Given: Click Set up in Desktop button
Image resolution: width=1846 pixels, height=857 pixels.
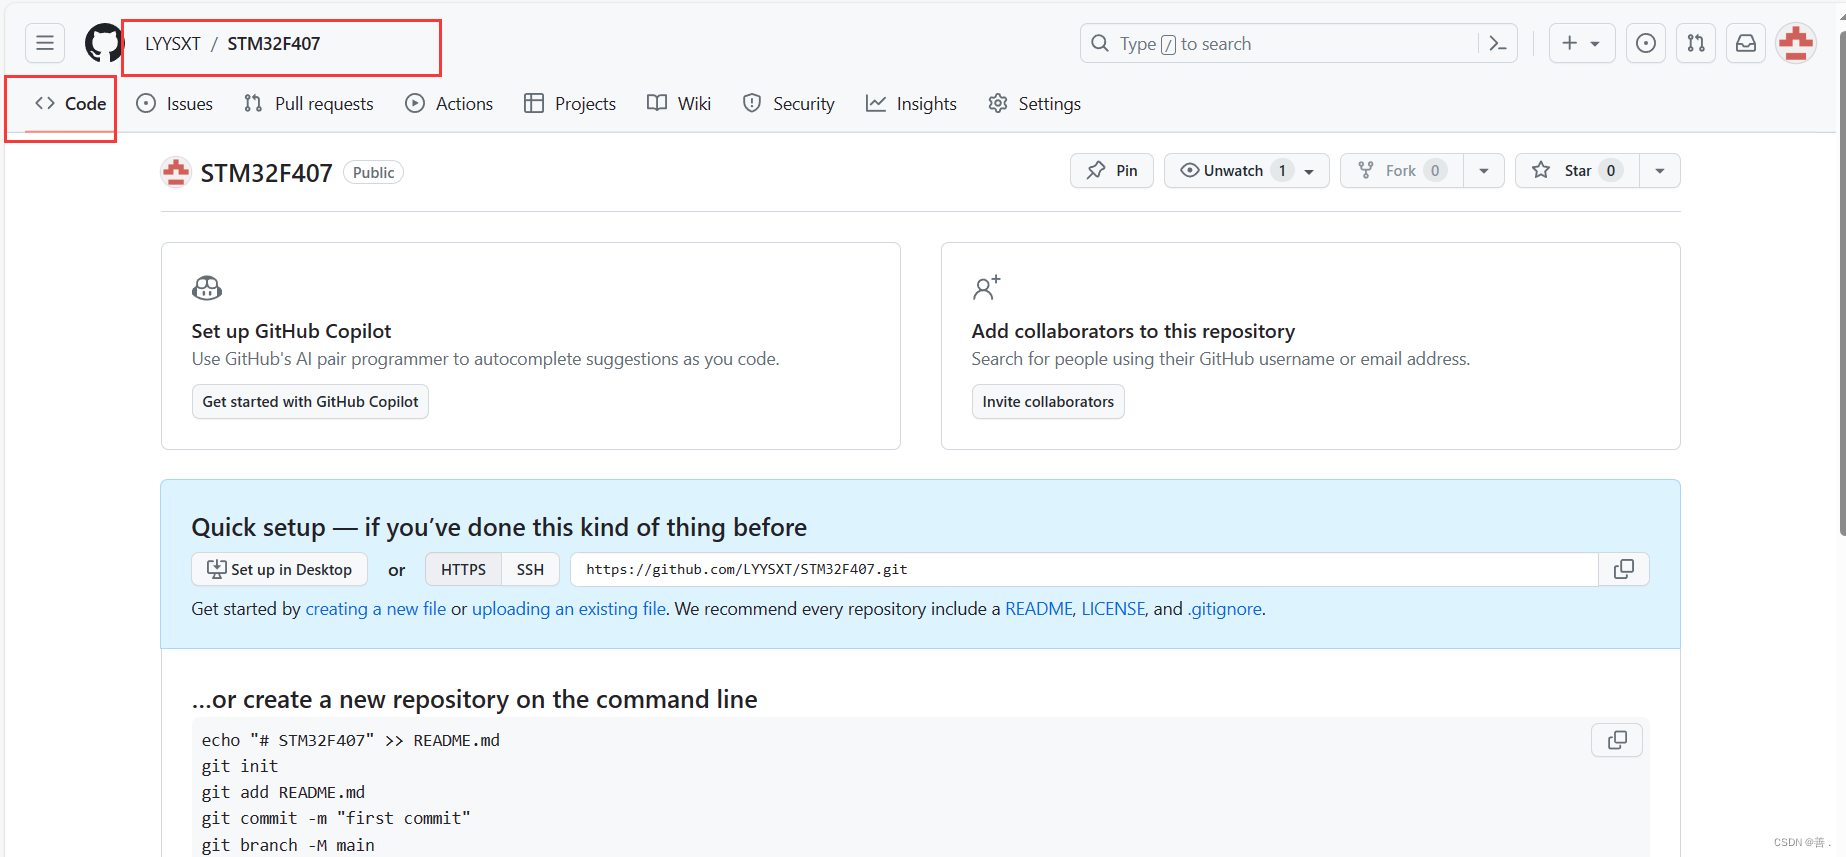Looking at the screenshot, I should pos(279,569).
